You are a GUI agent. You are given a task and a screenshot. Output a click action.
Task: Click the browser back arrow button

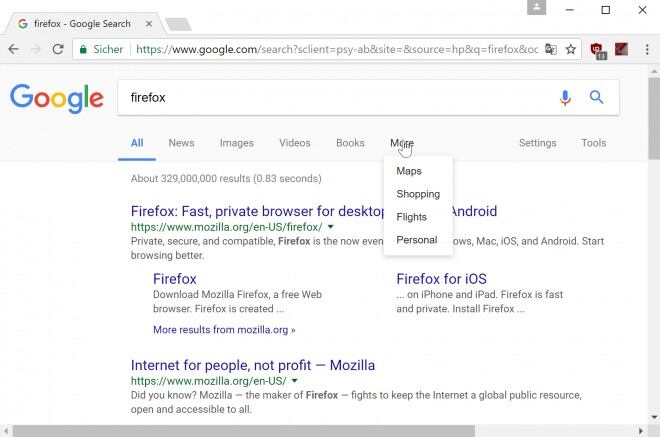(x=14, y=48)
